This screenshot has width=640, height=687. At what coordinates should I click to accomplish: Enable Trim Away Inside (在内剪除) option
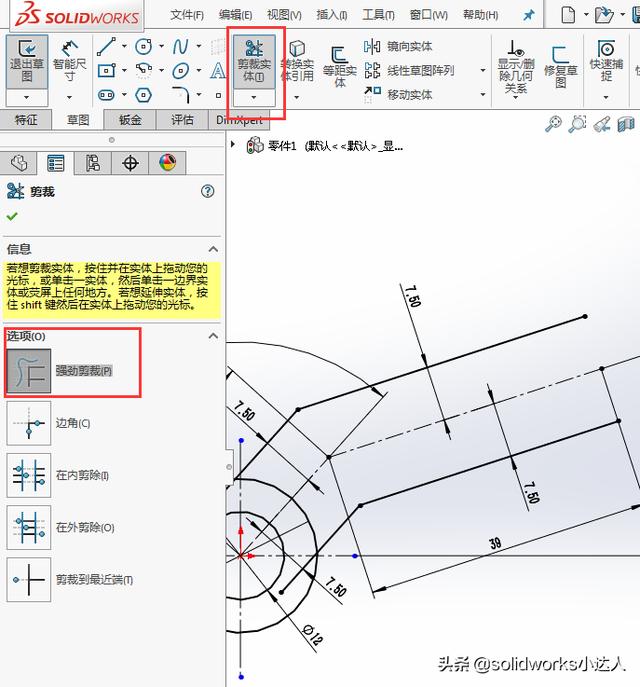(29, 475)
